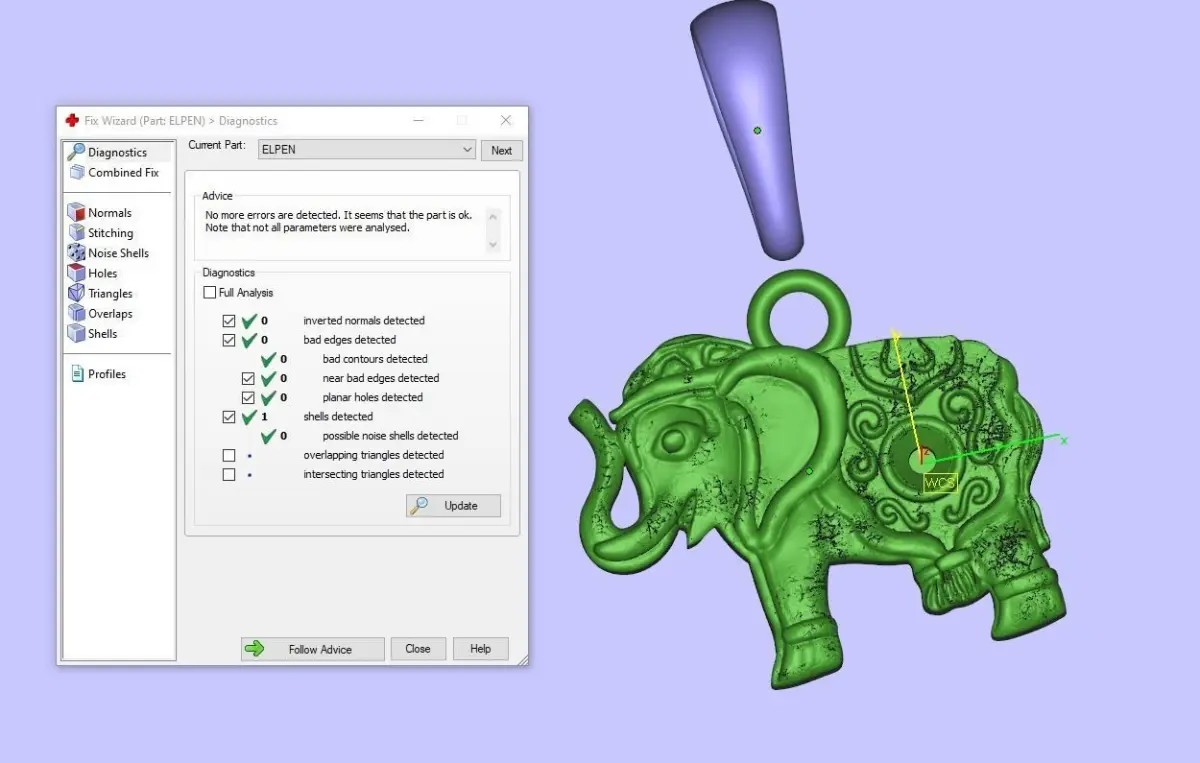Enable the Full Analysis checkbox
Screen dimensions: 1200x763
(x=209, y=293)
